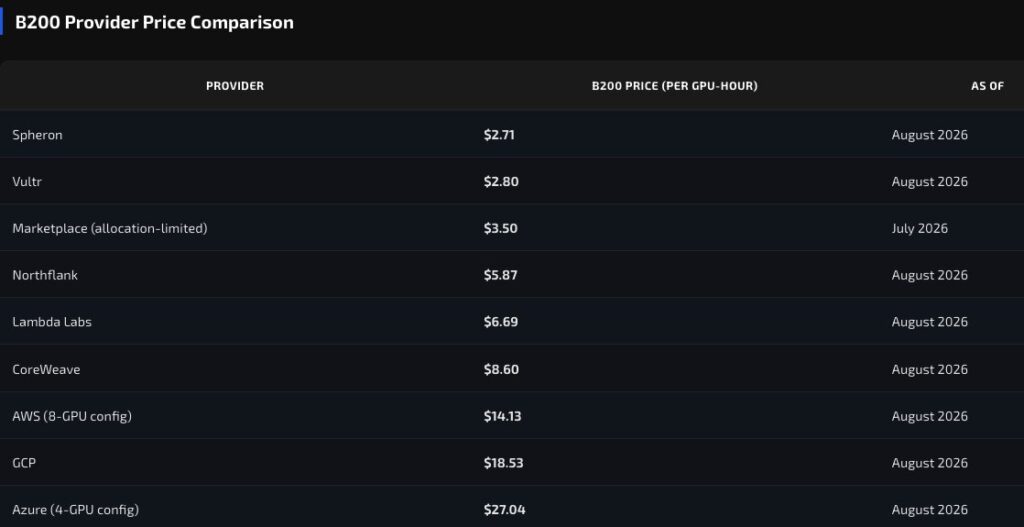
Task: Select the CoreWeave row label
Action: (46, 370)
